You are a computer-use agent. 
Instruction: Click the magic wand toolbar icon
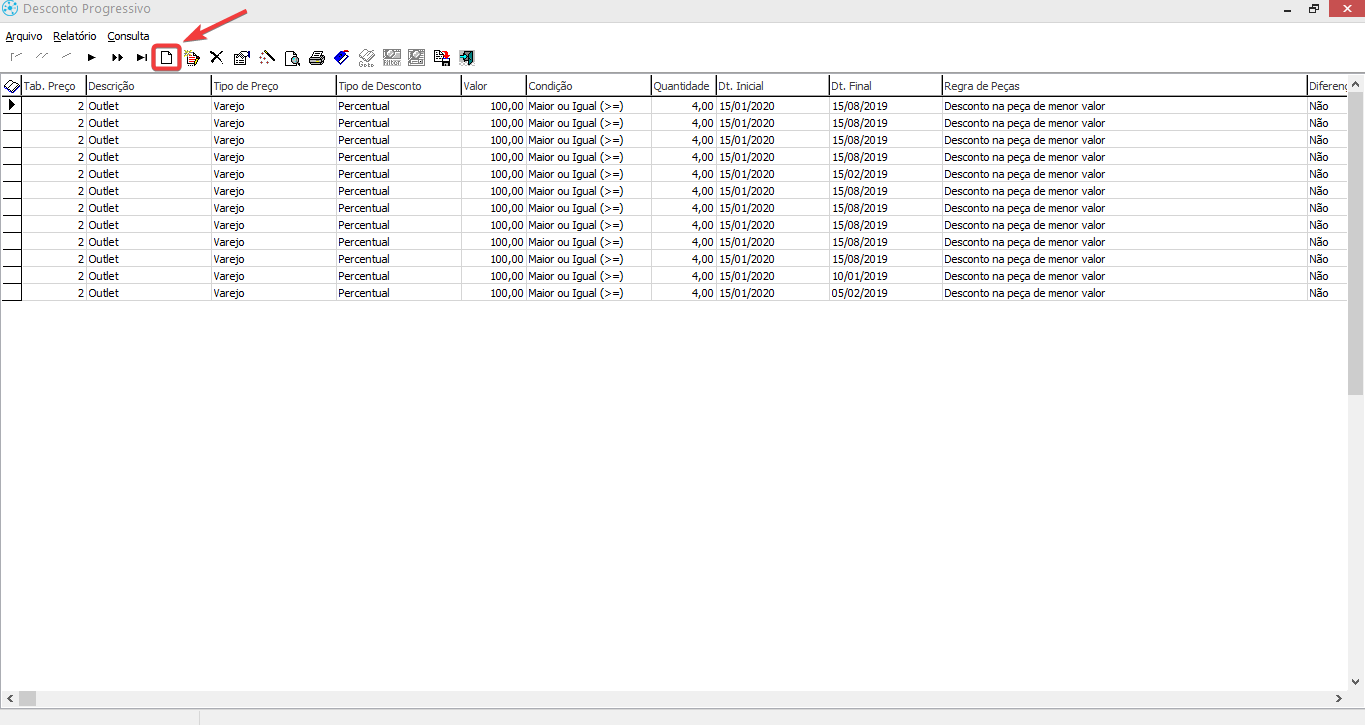[267, 58]
